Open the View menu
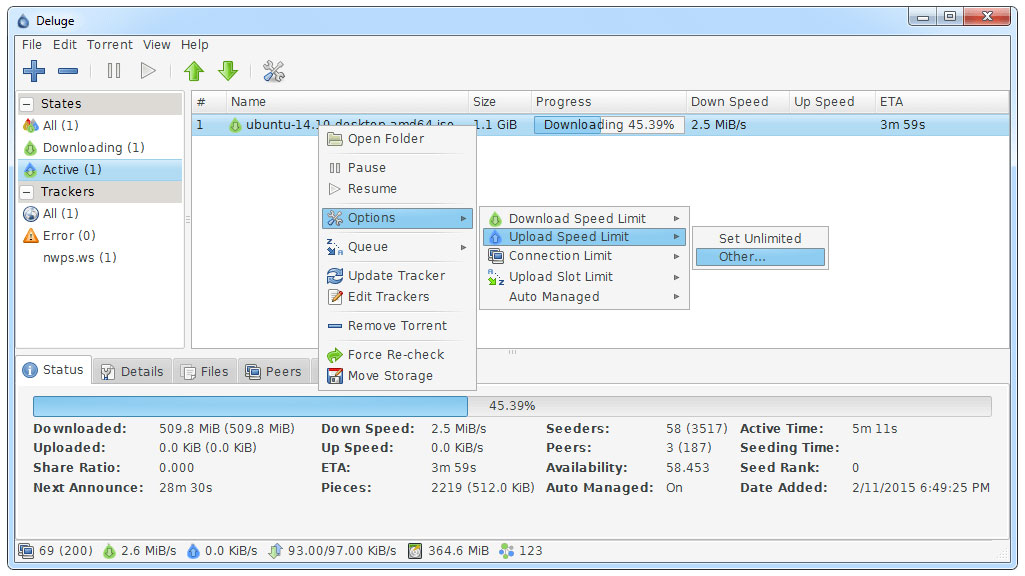This screenshot has width=1025, height=576. click(x=157, y=44)
